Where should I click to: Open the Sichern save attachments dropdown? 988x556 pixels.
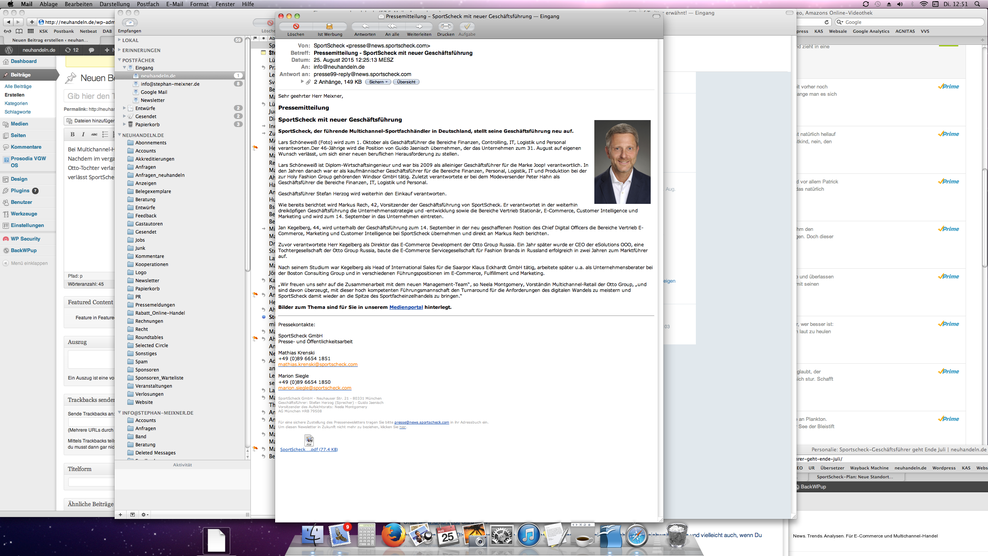click(x=377, y=82)
